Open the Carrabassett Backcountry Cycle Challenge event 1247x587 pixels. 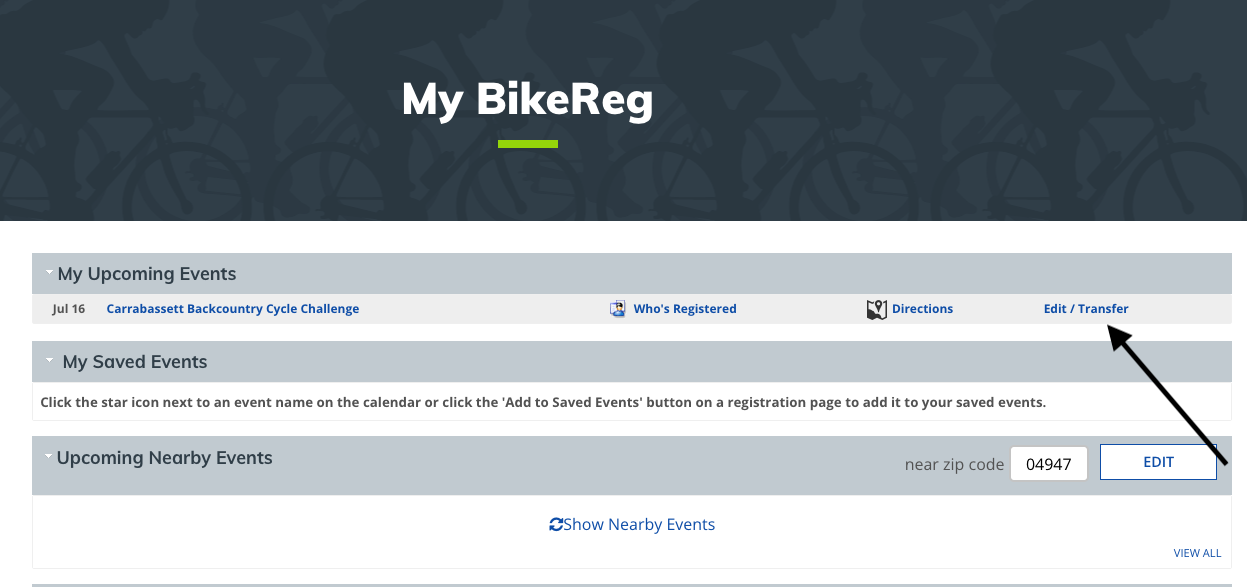point(233,309)
